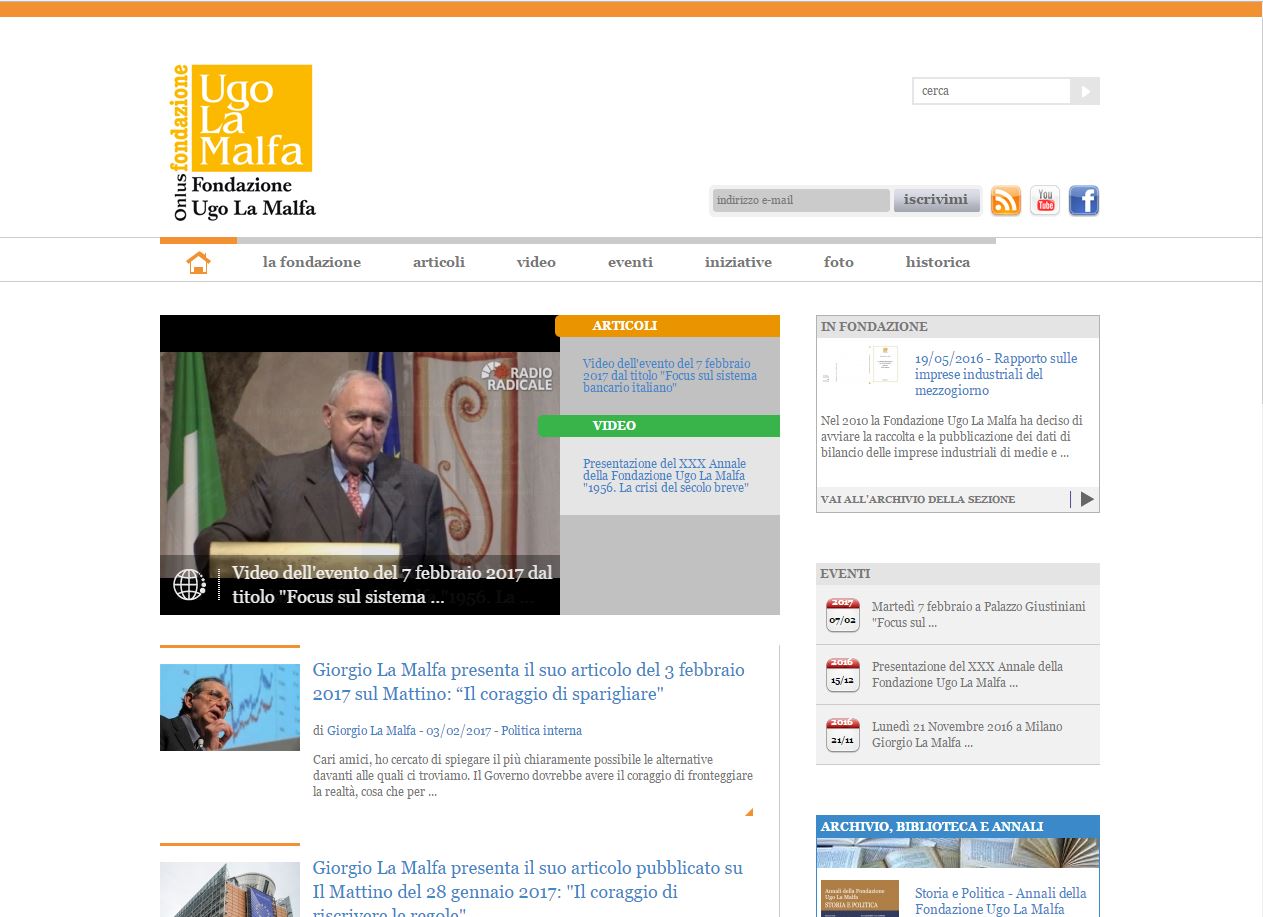Open 'Storia e Politica - Annali' link

1001,901
